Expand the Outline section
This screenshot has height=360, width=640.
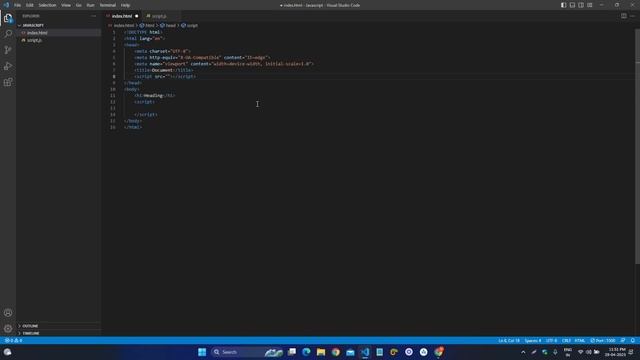(x=58, y=326)
